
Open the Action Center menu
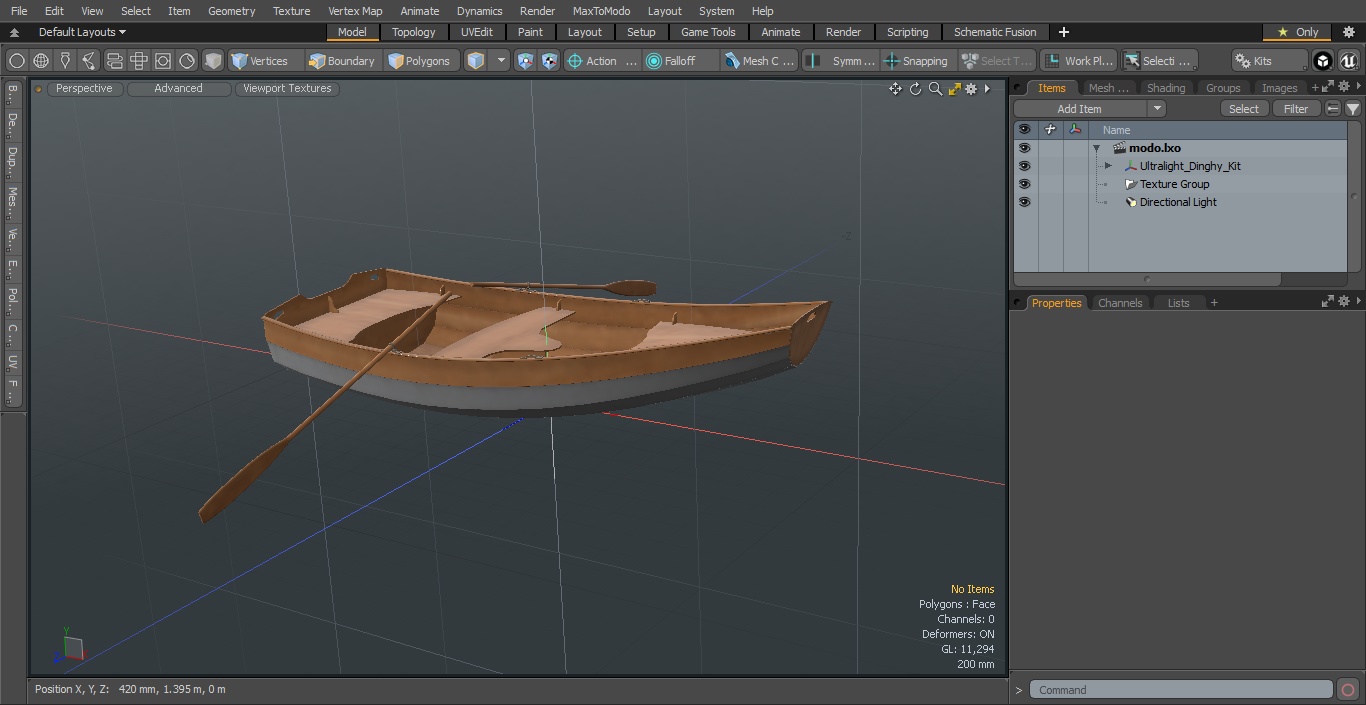pyautogui.click(x=601, y=61)
